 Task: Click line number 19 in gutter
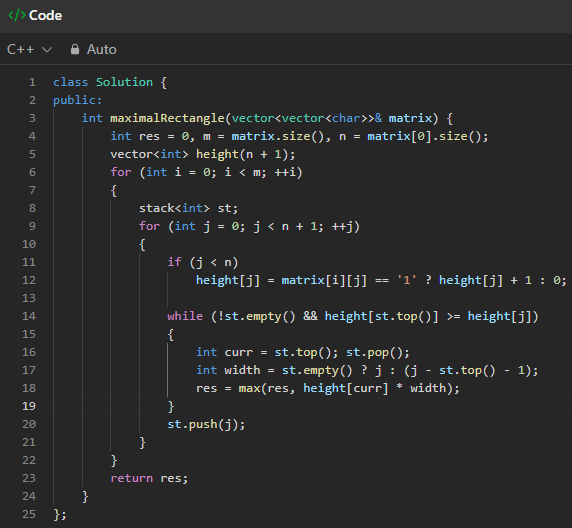pos(29,406)
